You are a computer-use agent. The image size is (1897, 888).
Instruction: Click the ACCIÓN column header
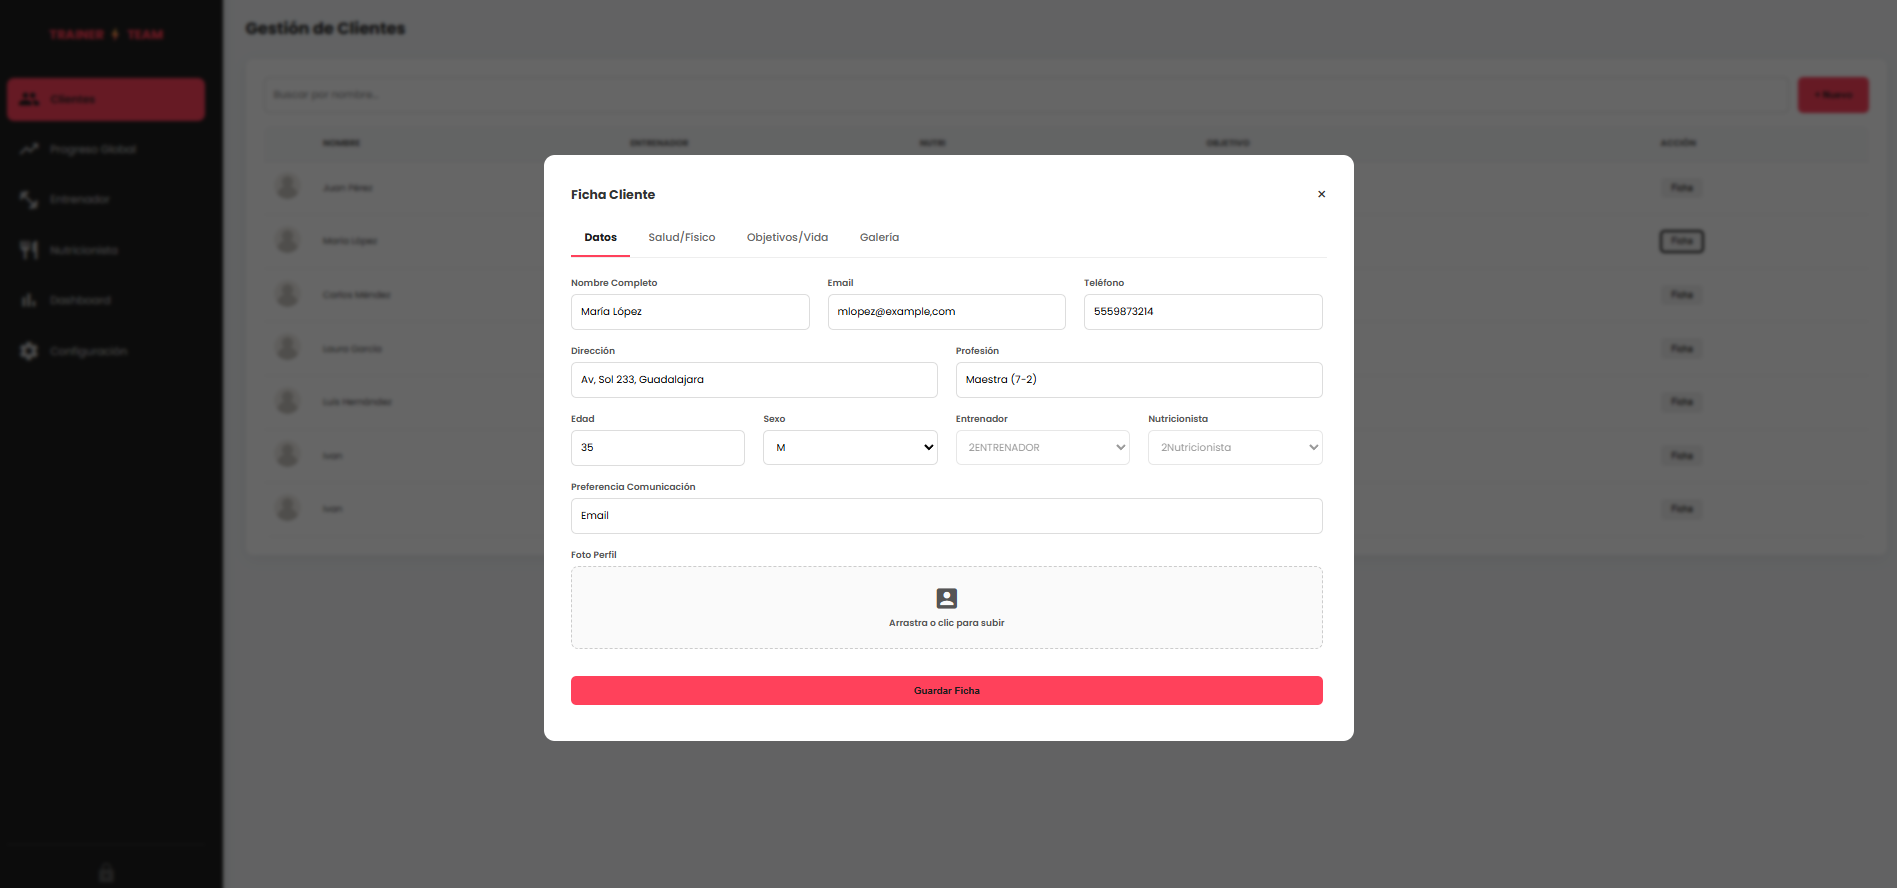click(x=1679, y=143)
